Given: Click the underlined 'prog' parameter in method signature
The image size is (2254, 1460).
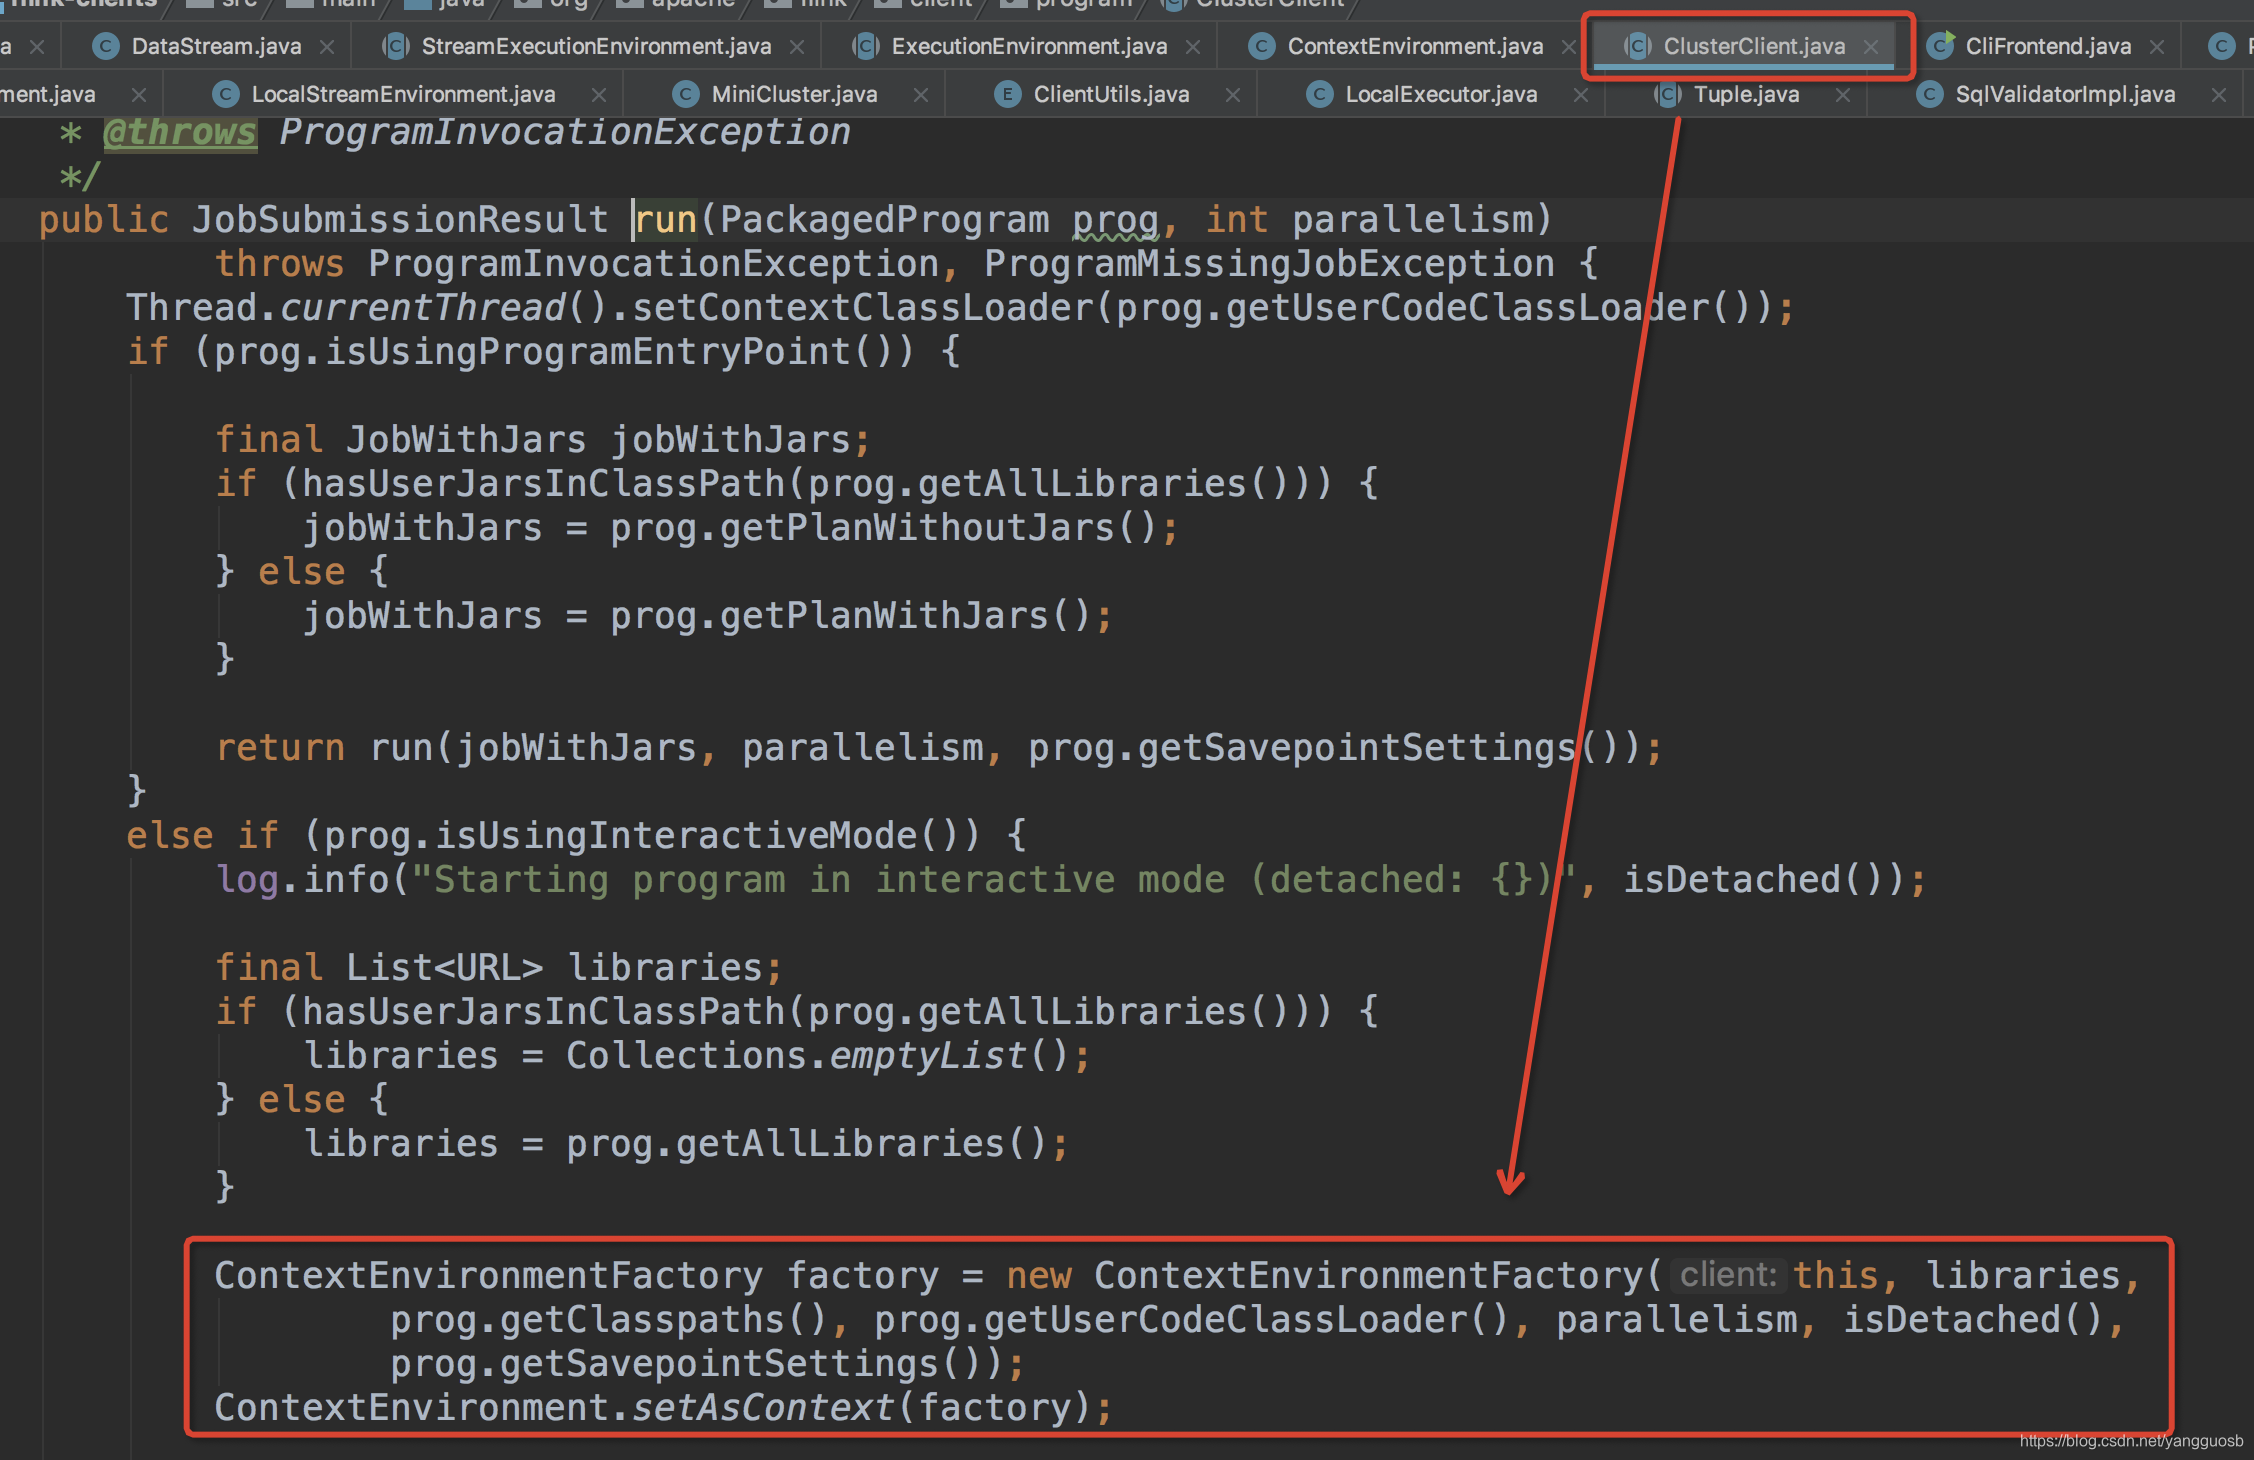Looking at the screenshot, I should 1116,221.
